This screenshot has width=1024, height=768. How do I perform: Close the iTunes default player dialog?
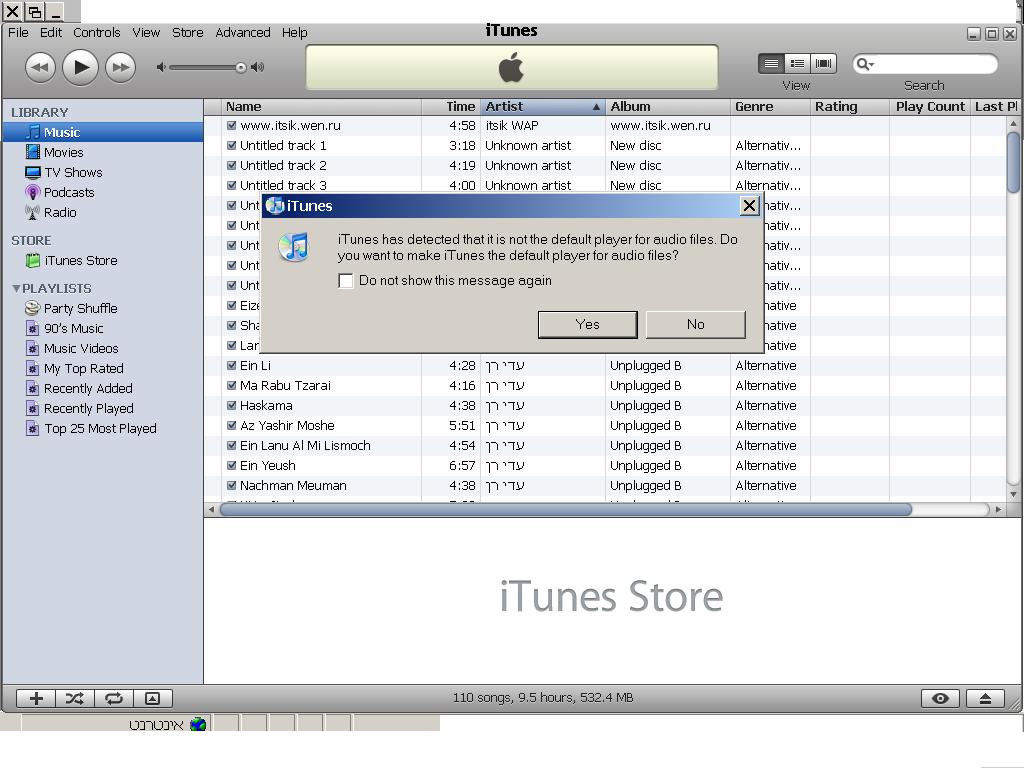click(x=749, y=206)
